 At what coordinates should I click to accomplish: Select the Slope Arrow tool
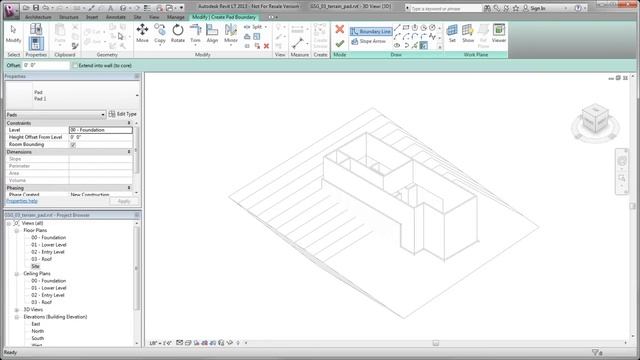pyautogui.click(x=368, y=41)
